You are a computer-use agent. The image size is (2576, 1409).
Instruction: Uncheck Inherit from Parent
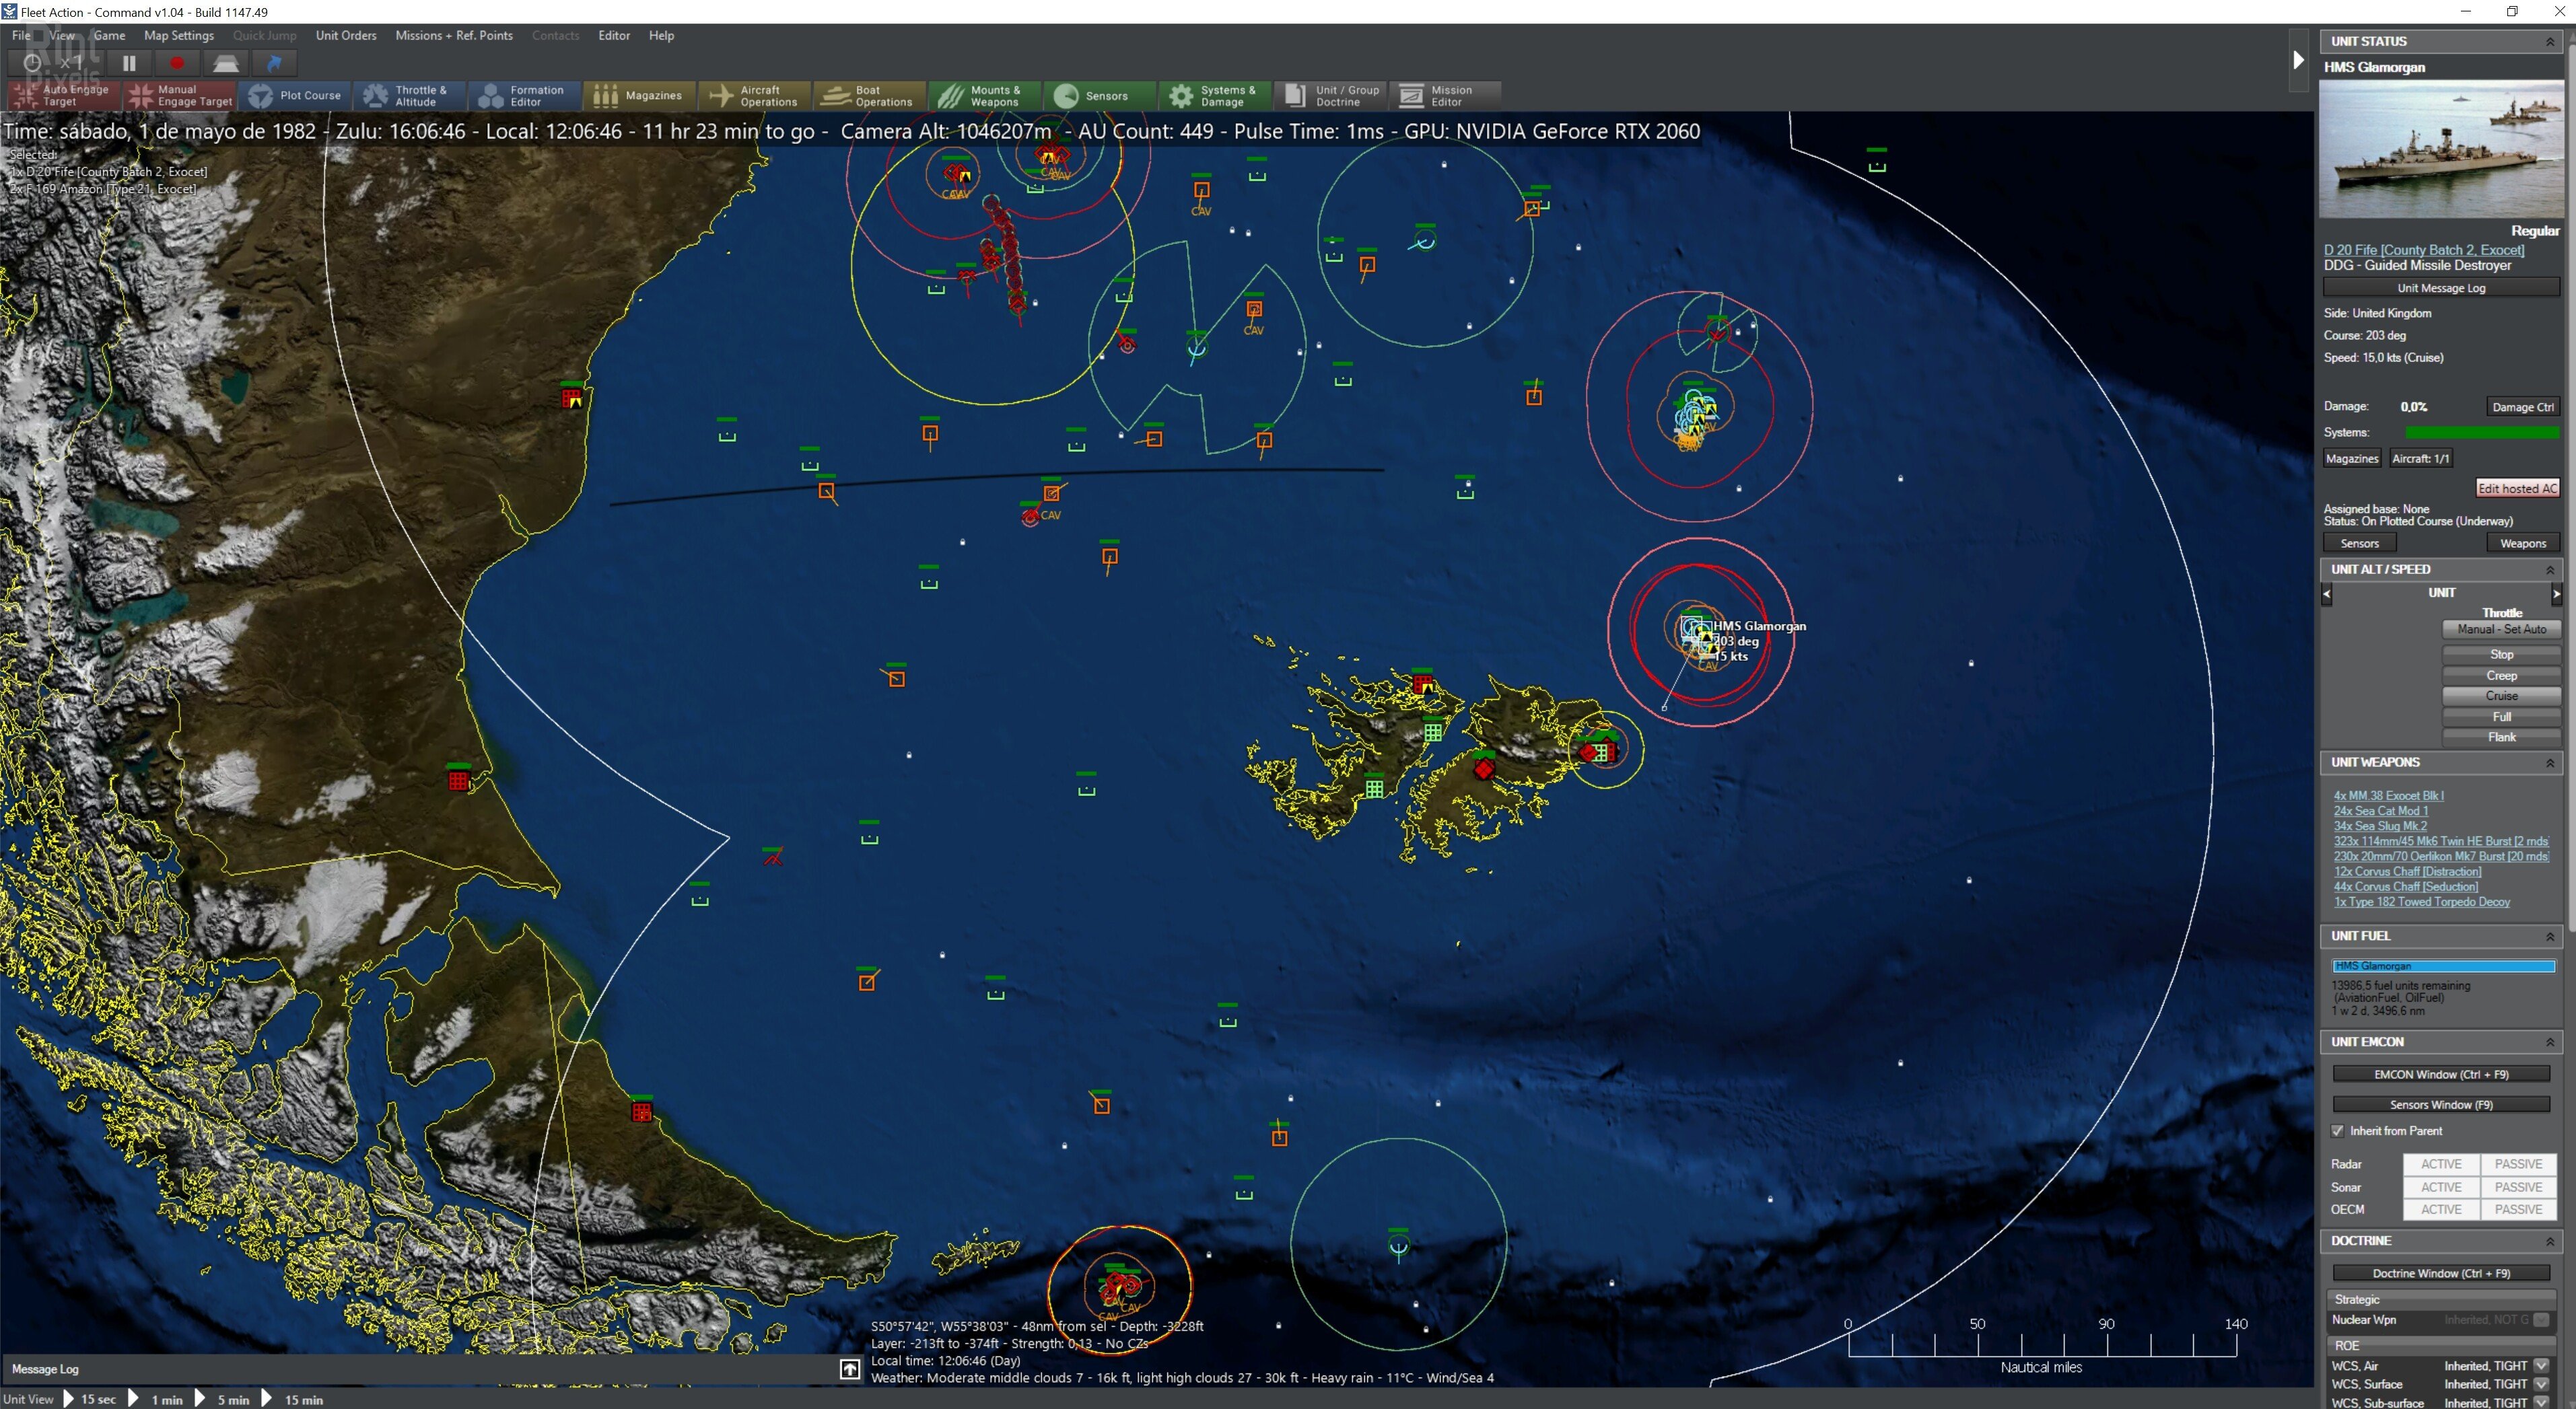(x=2339, y=1130)
